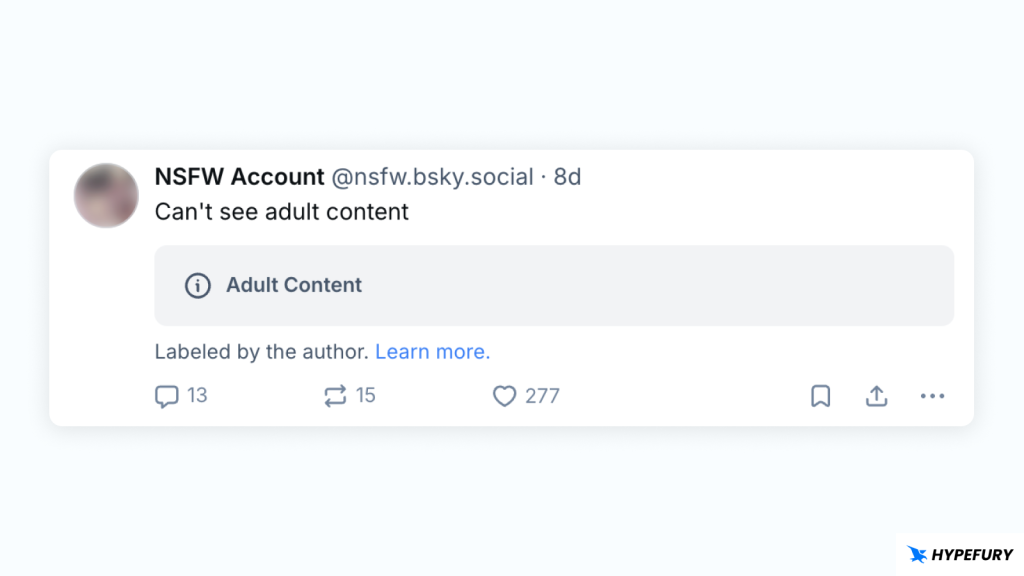Click the Learn more link
Viewport: 1024px width, 576px height.
click(x=432, y=352)
